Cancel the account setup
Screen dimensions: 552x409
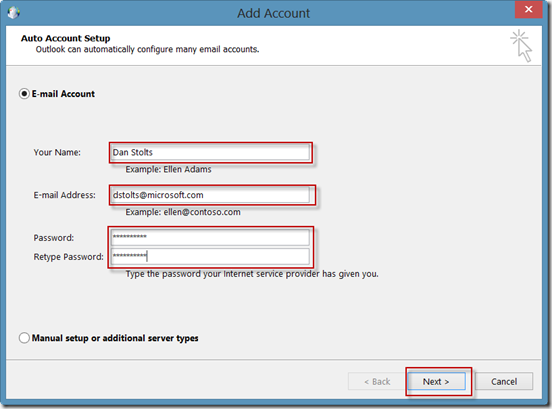tap(504, 382)
